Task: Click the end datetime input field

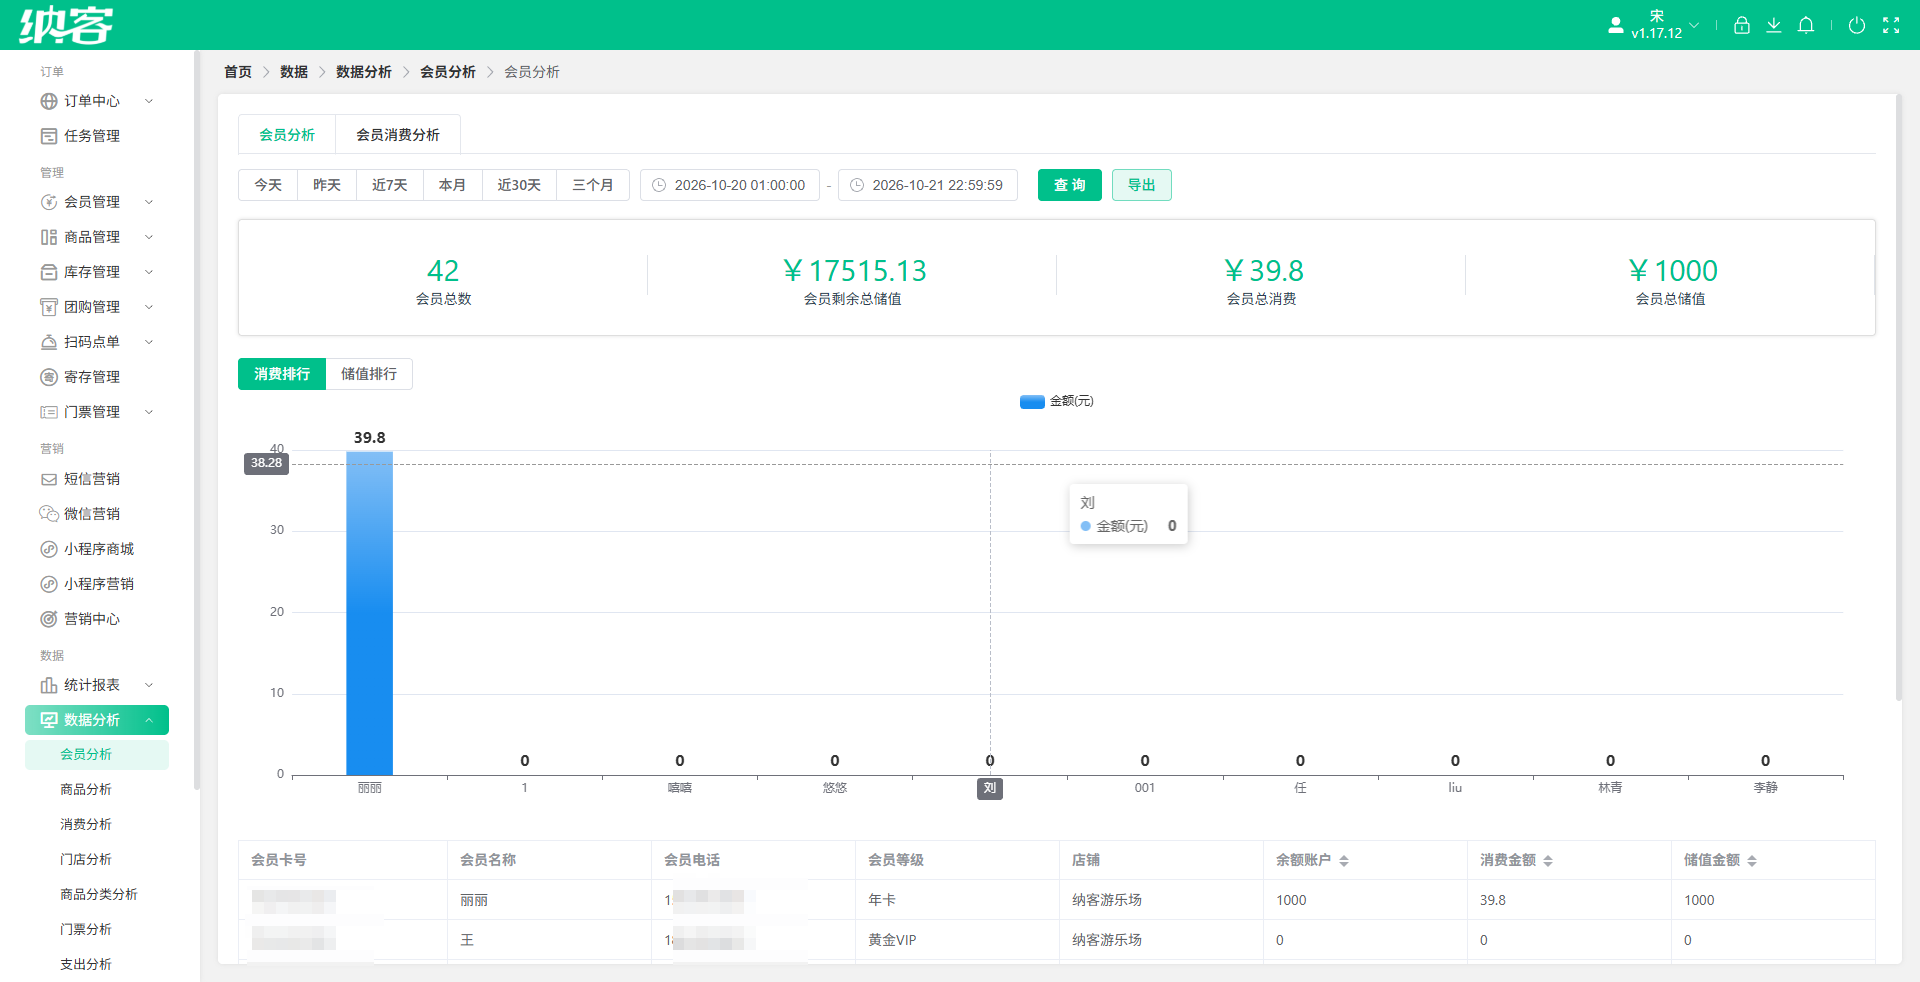Action: 928,185
